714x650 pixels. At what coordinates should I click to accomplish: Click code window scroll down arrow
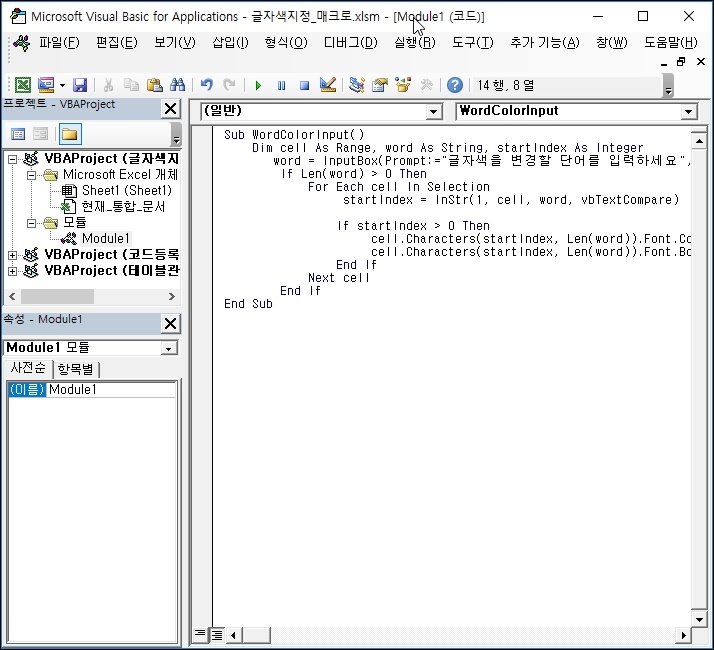(x=699, y=619)
